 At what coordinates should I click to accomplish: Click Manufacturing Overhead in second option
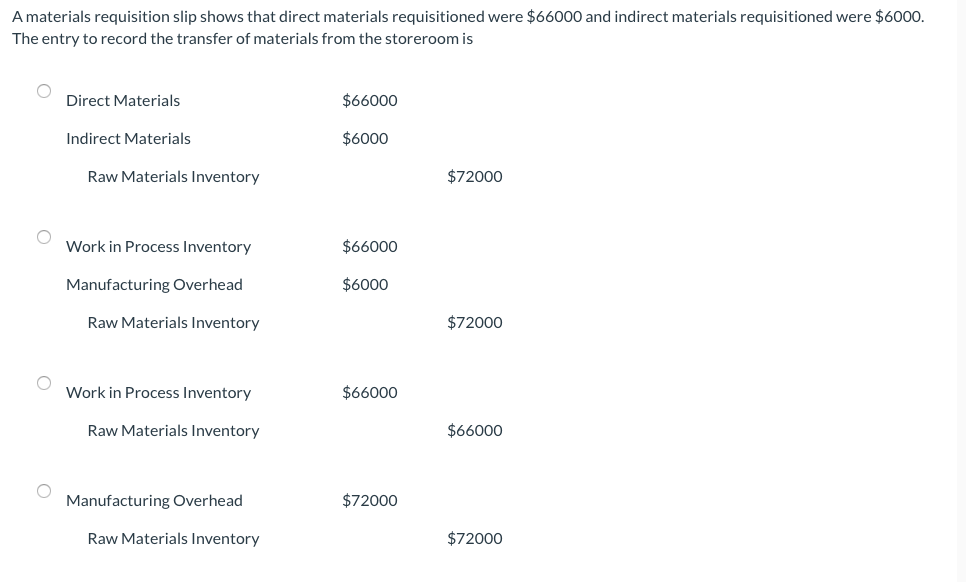pyautogui.click(x=154, y=284)
